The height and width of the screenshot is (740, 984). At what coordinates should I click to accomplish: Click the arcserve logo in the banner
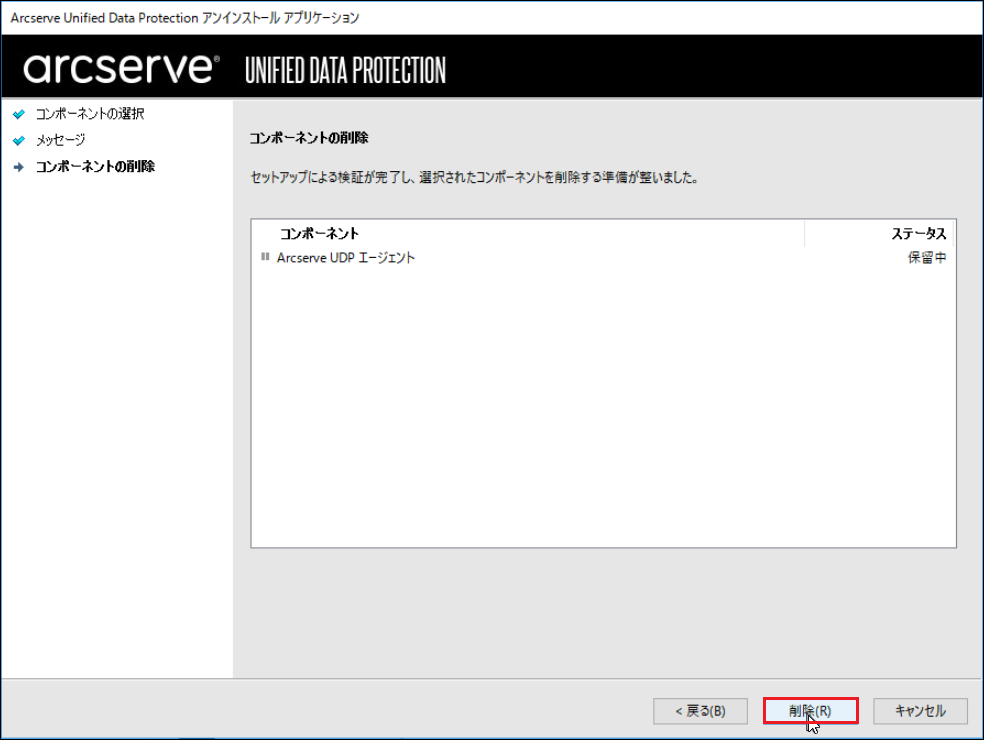[x=122, y=68]
